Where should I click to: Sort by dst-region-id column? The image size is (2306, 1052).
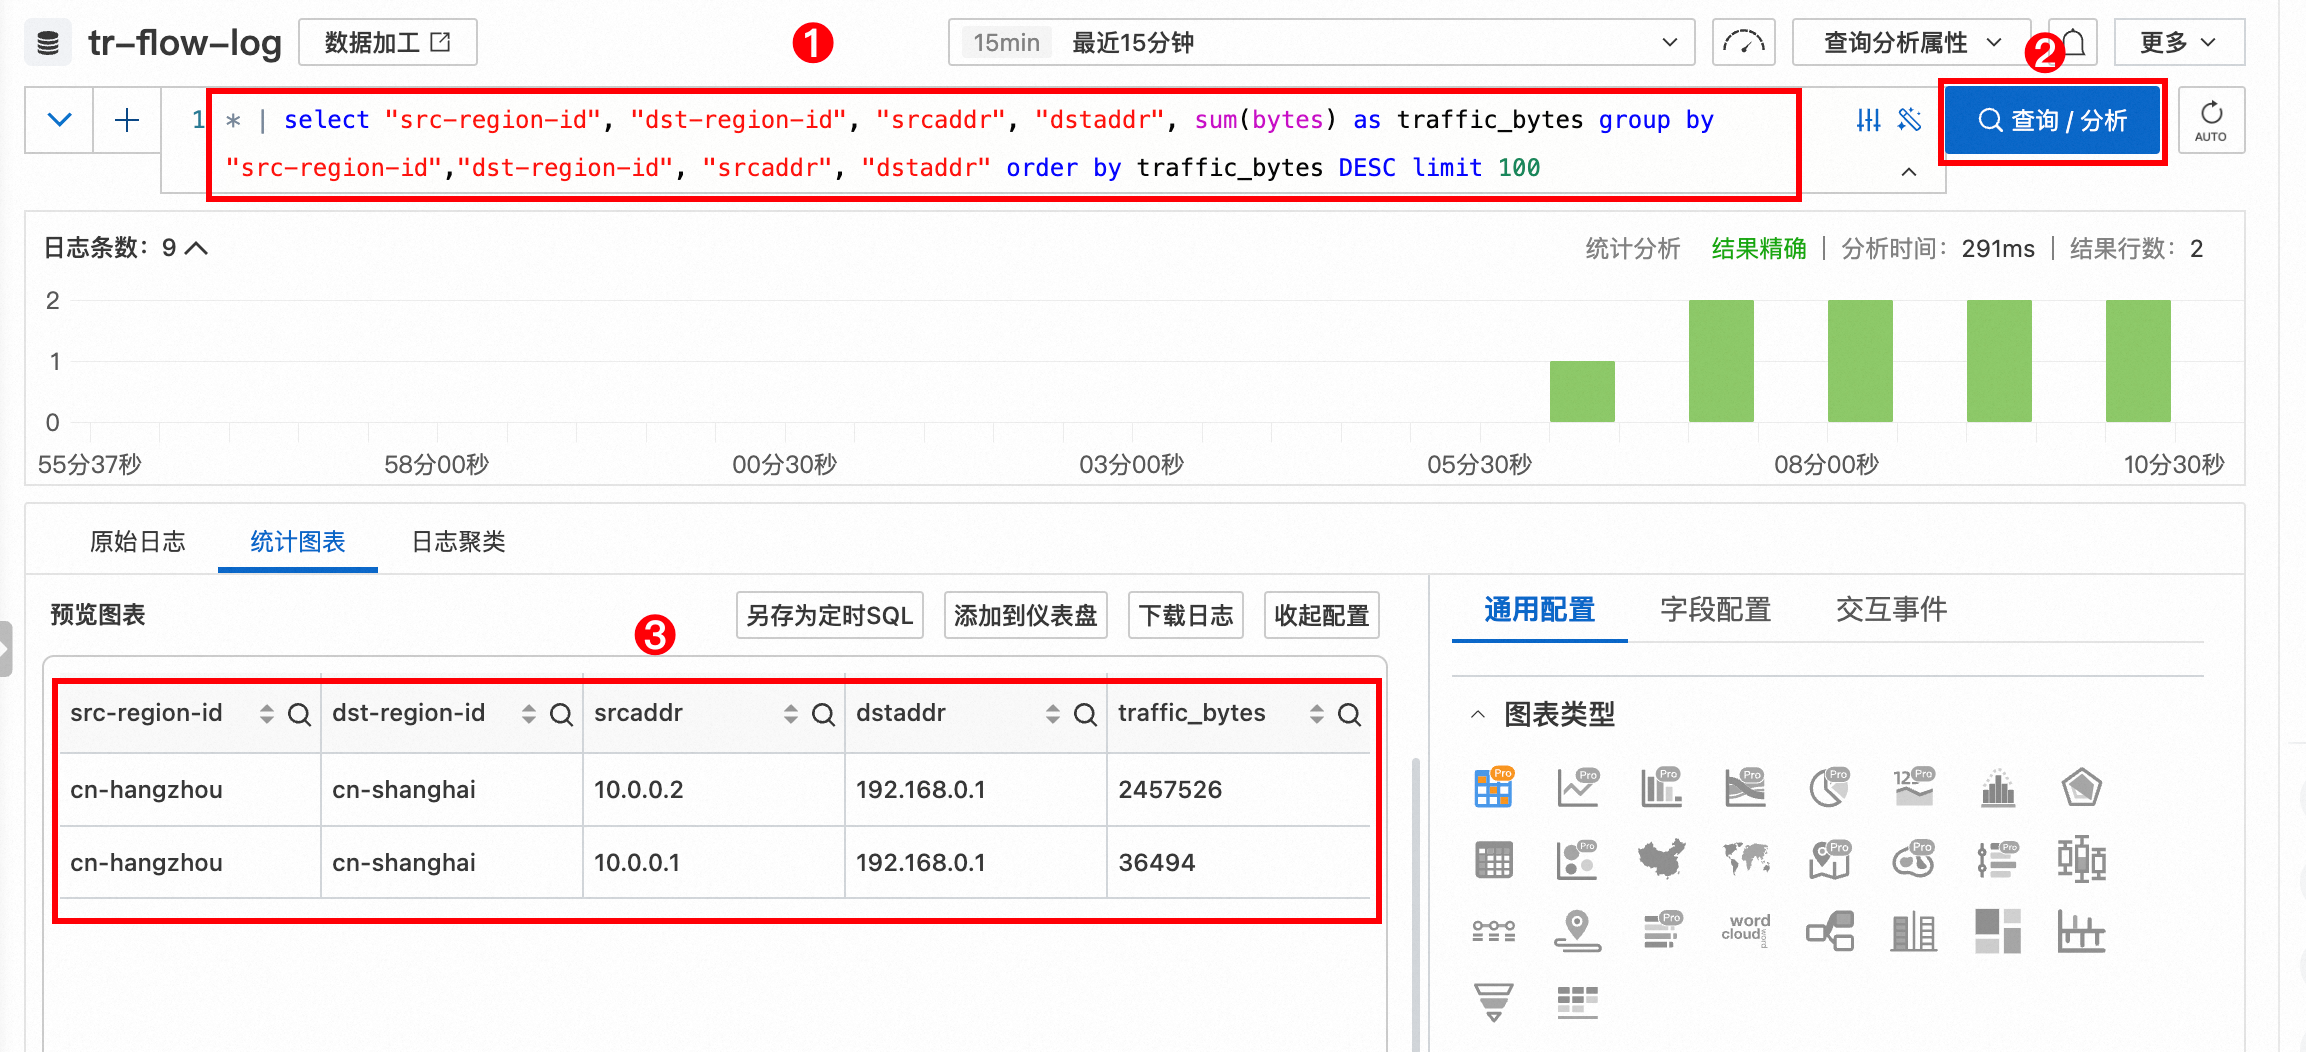pyautogui.click(x=528, y=714)
